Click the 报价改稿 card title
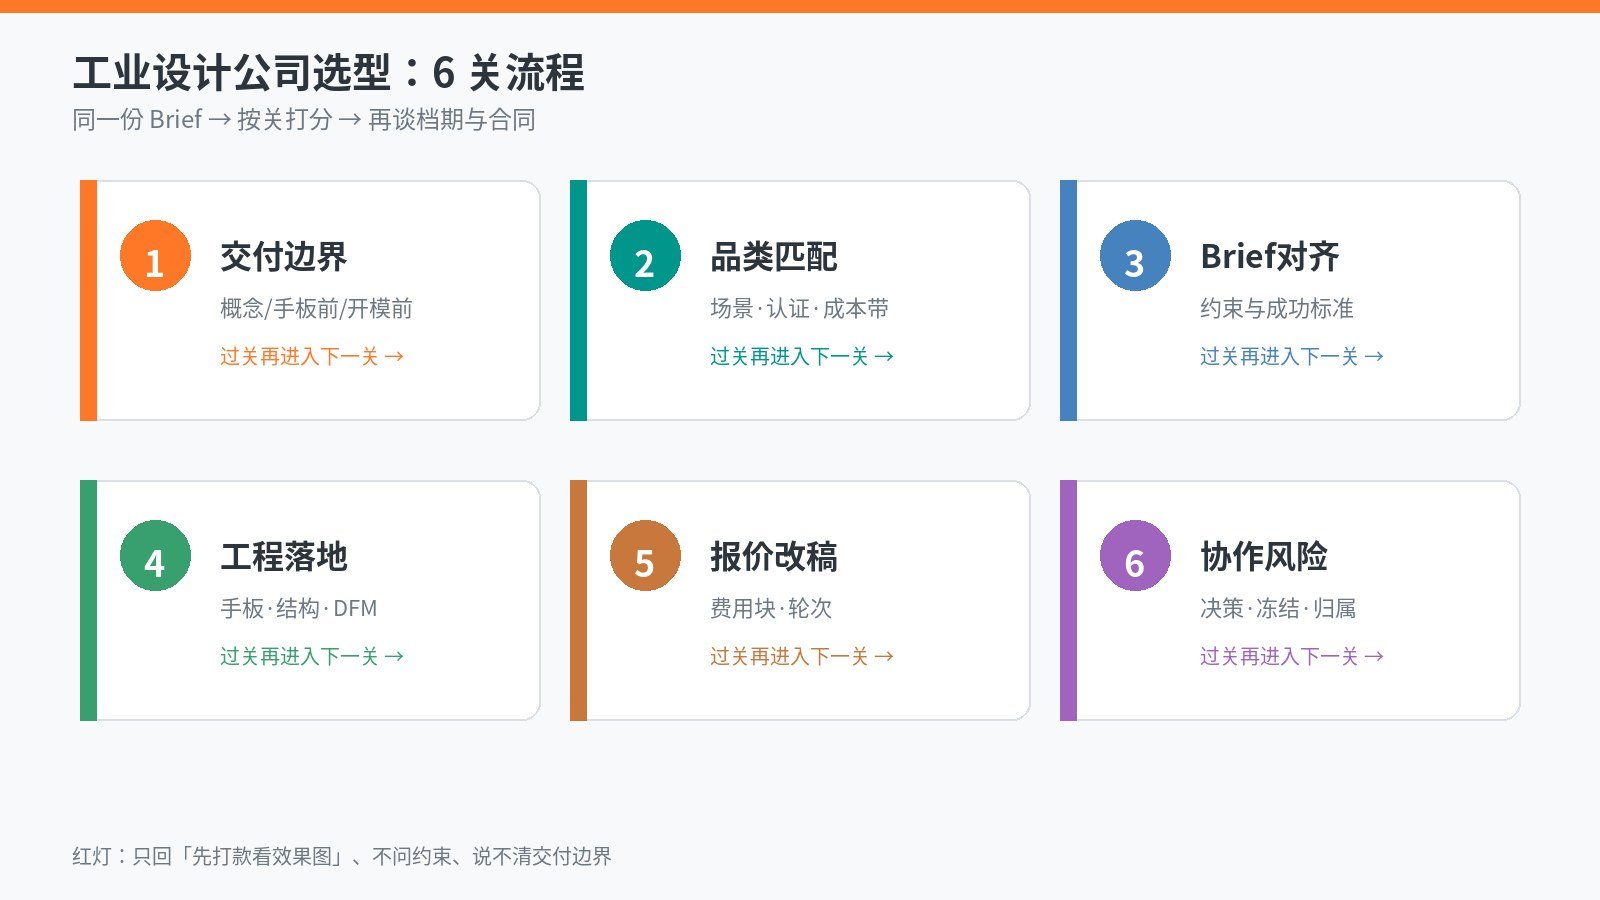This screenshot has height=900, width=1600. 774,557
